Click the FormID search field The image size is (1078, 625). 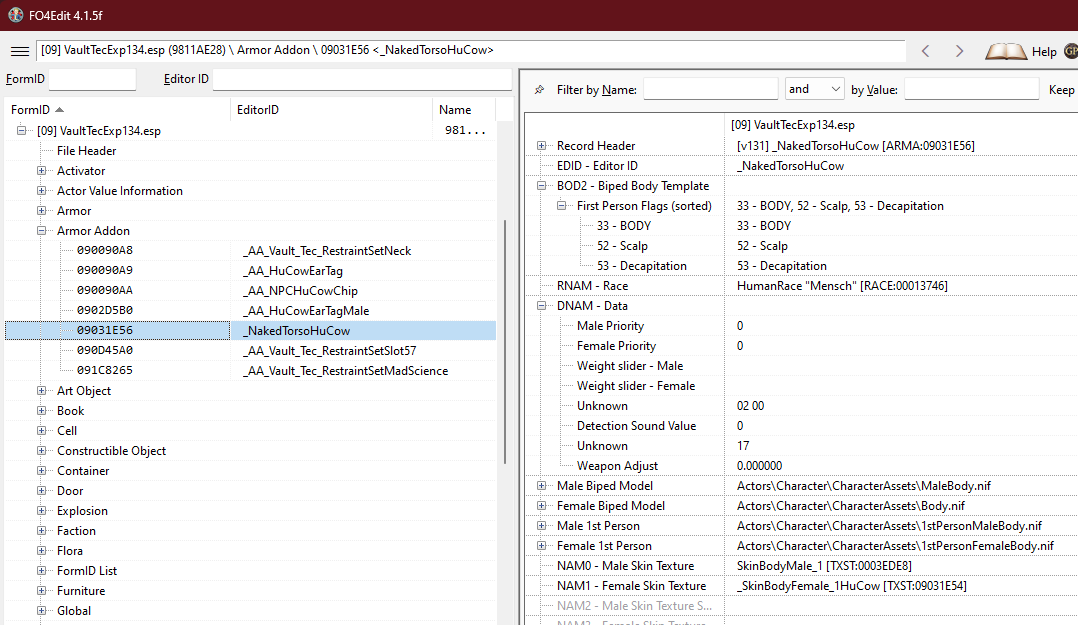[92, 79]
